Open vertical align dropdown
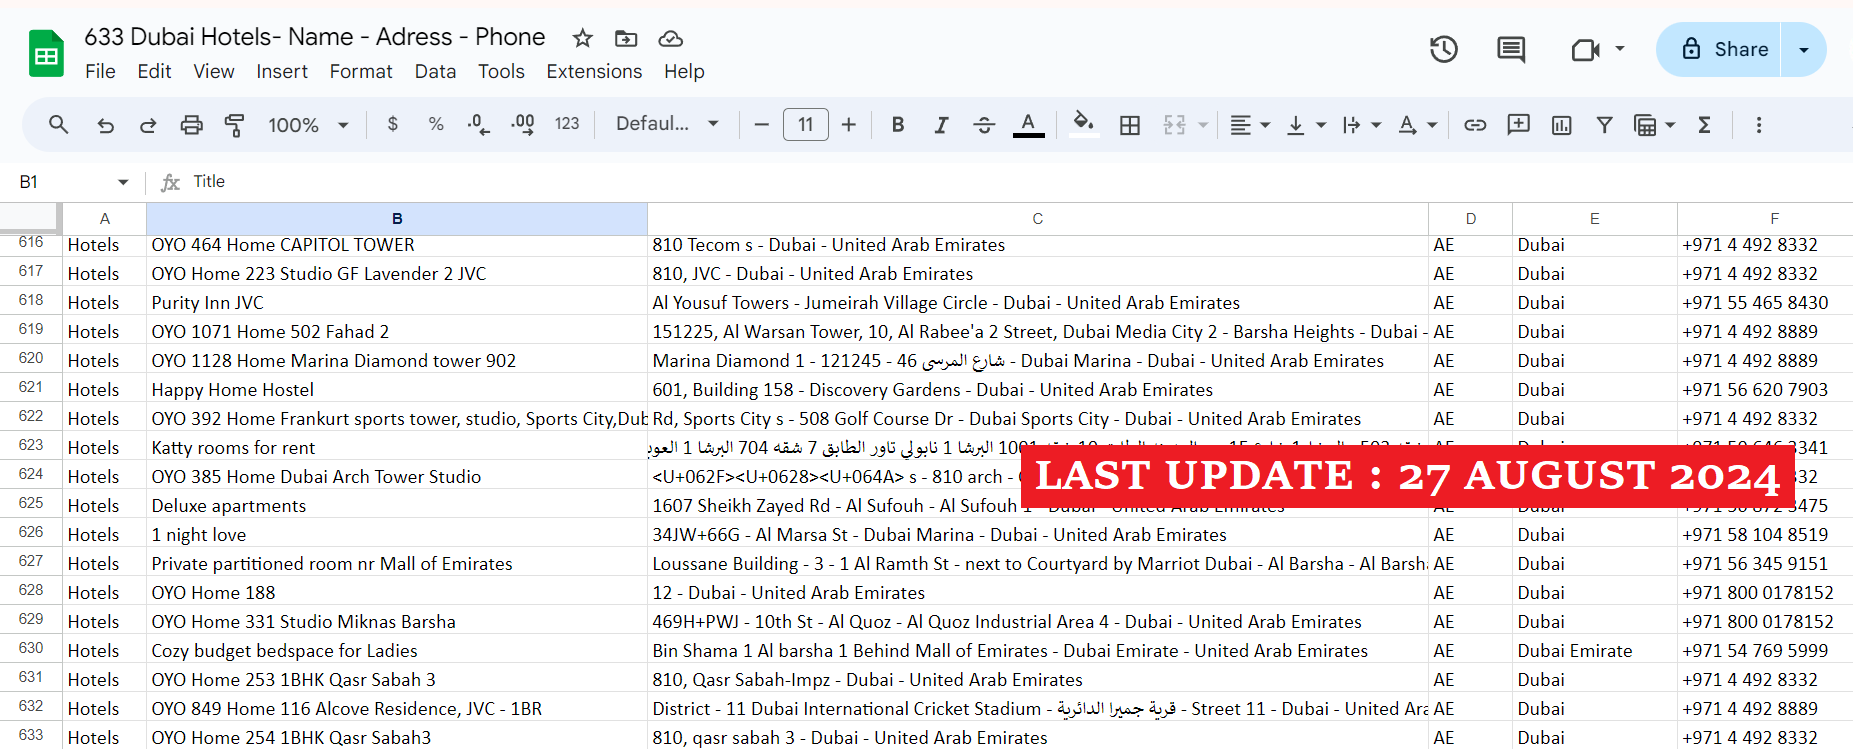1853x749 pixels. tap(1306, 125)
